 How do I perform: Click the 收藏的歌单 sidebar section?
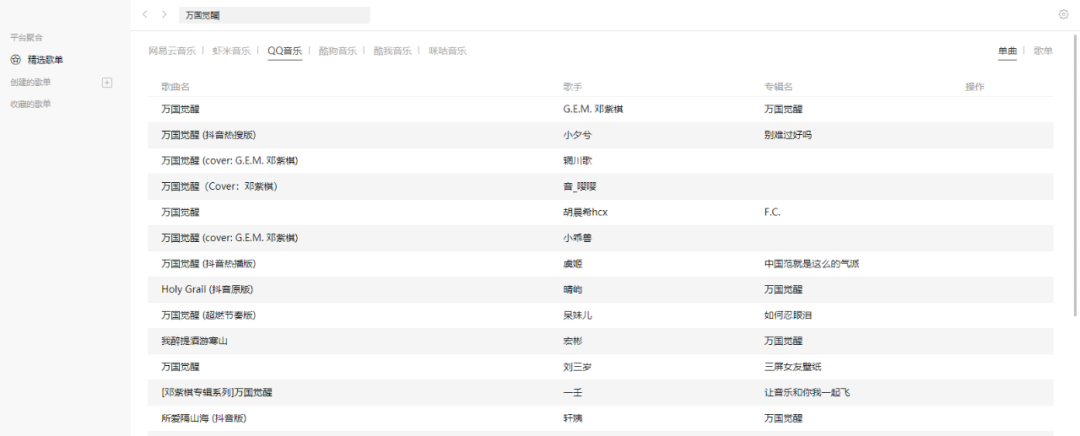(x=31, y=104)
